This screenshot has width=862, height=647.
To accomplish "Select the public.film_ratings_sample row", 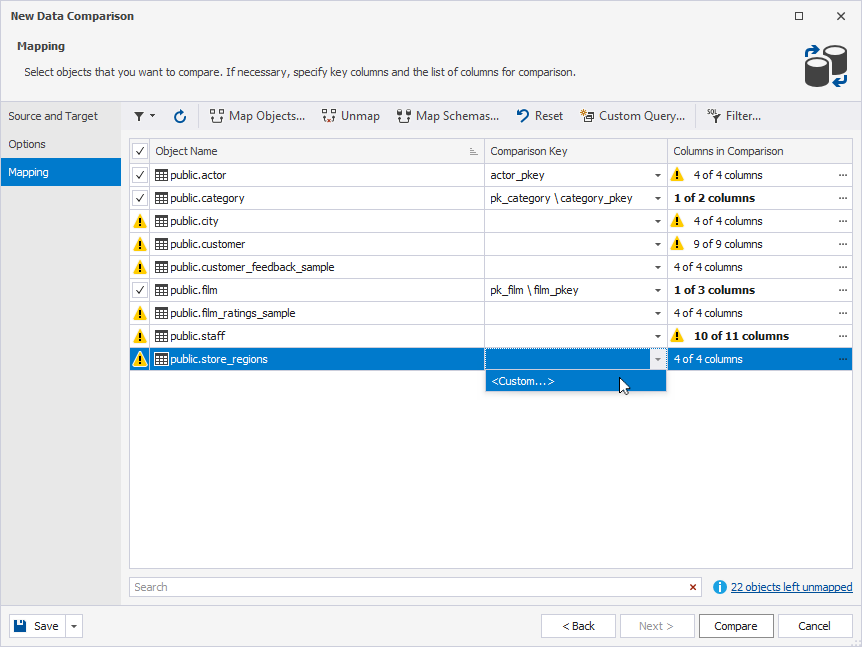I will click(x=490, y=313).
